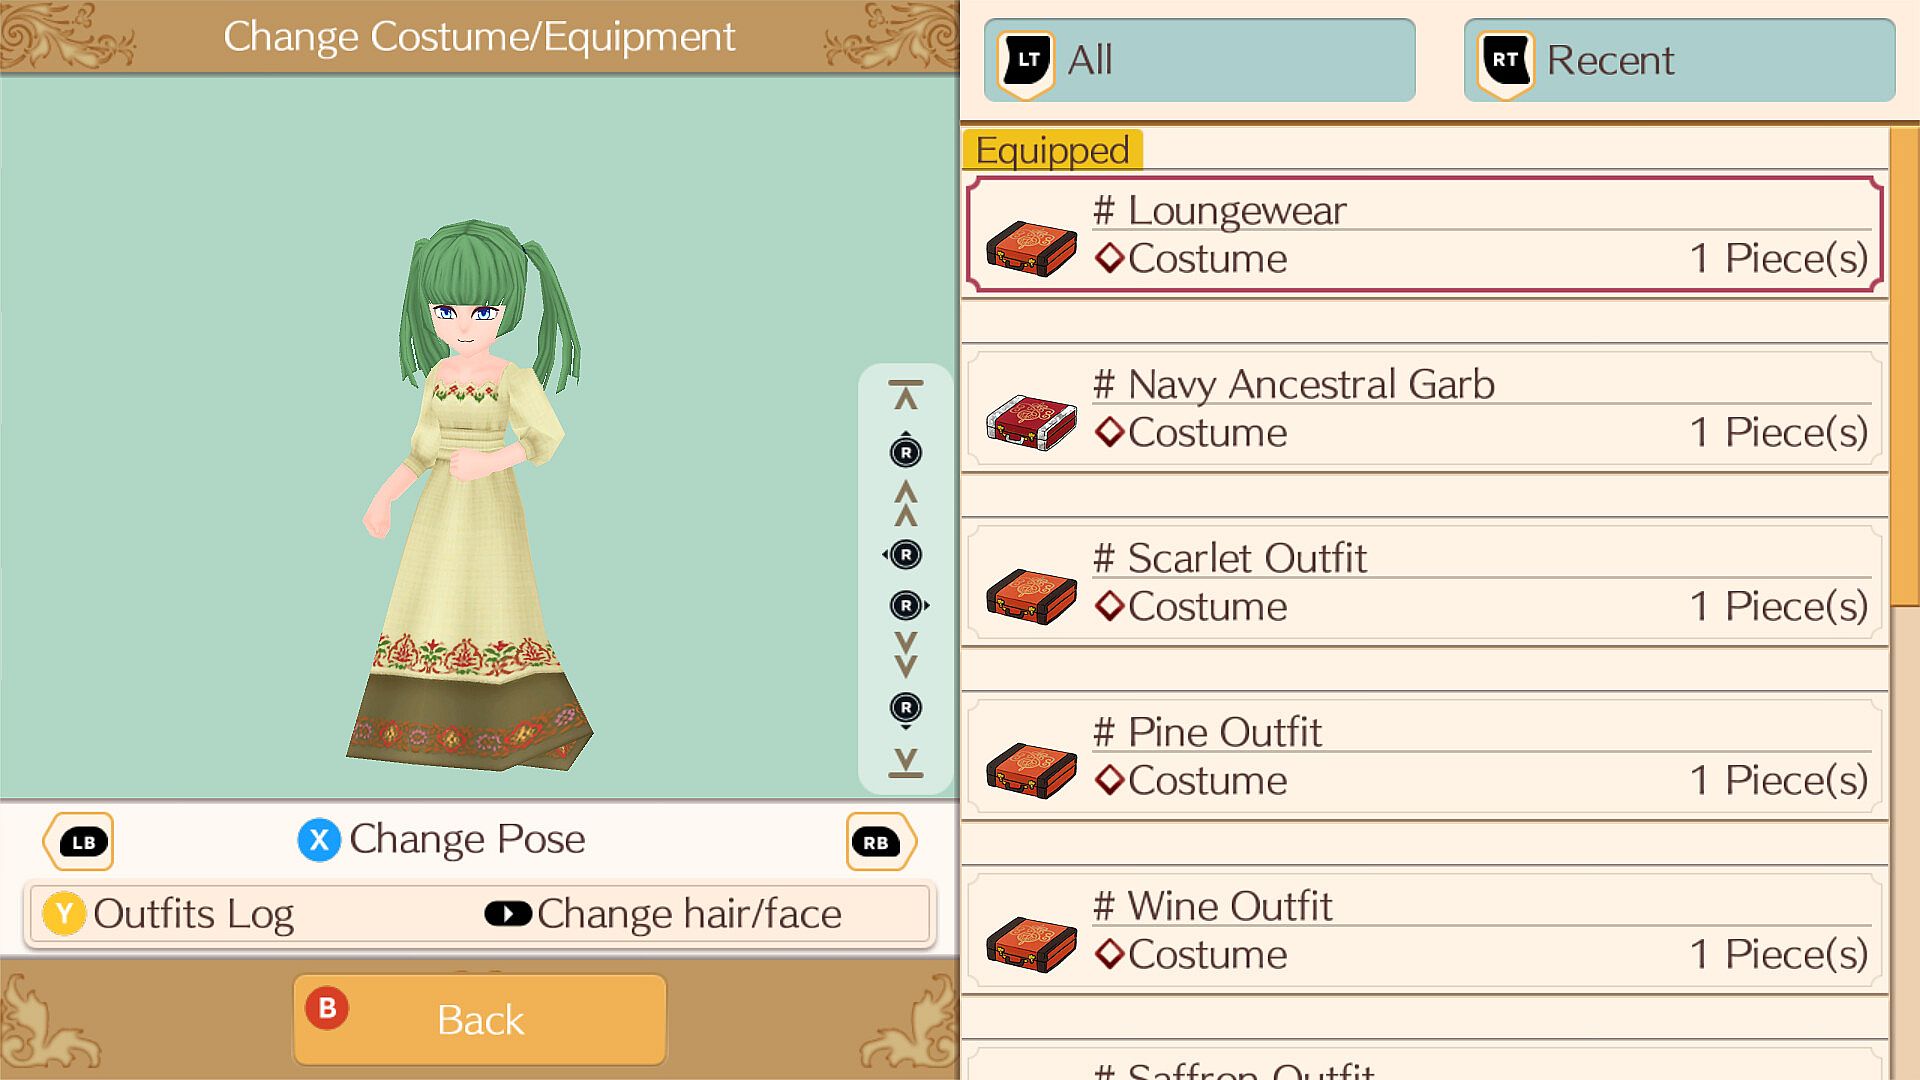Click the rotate-right R stick icon
This screenshot has width=1920, height=1080.
(x=908, y=605)
